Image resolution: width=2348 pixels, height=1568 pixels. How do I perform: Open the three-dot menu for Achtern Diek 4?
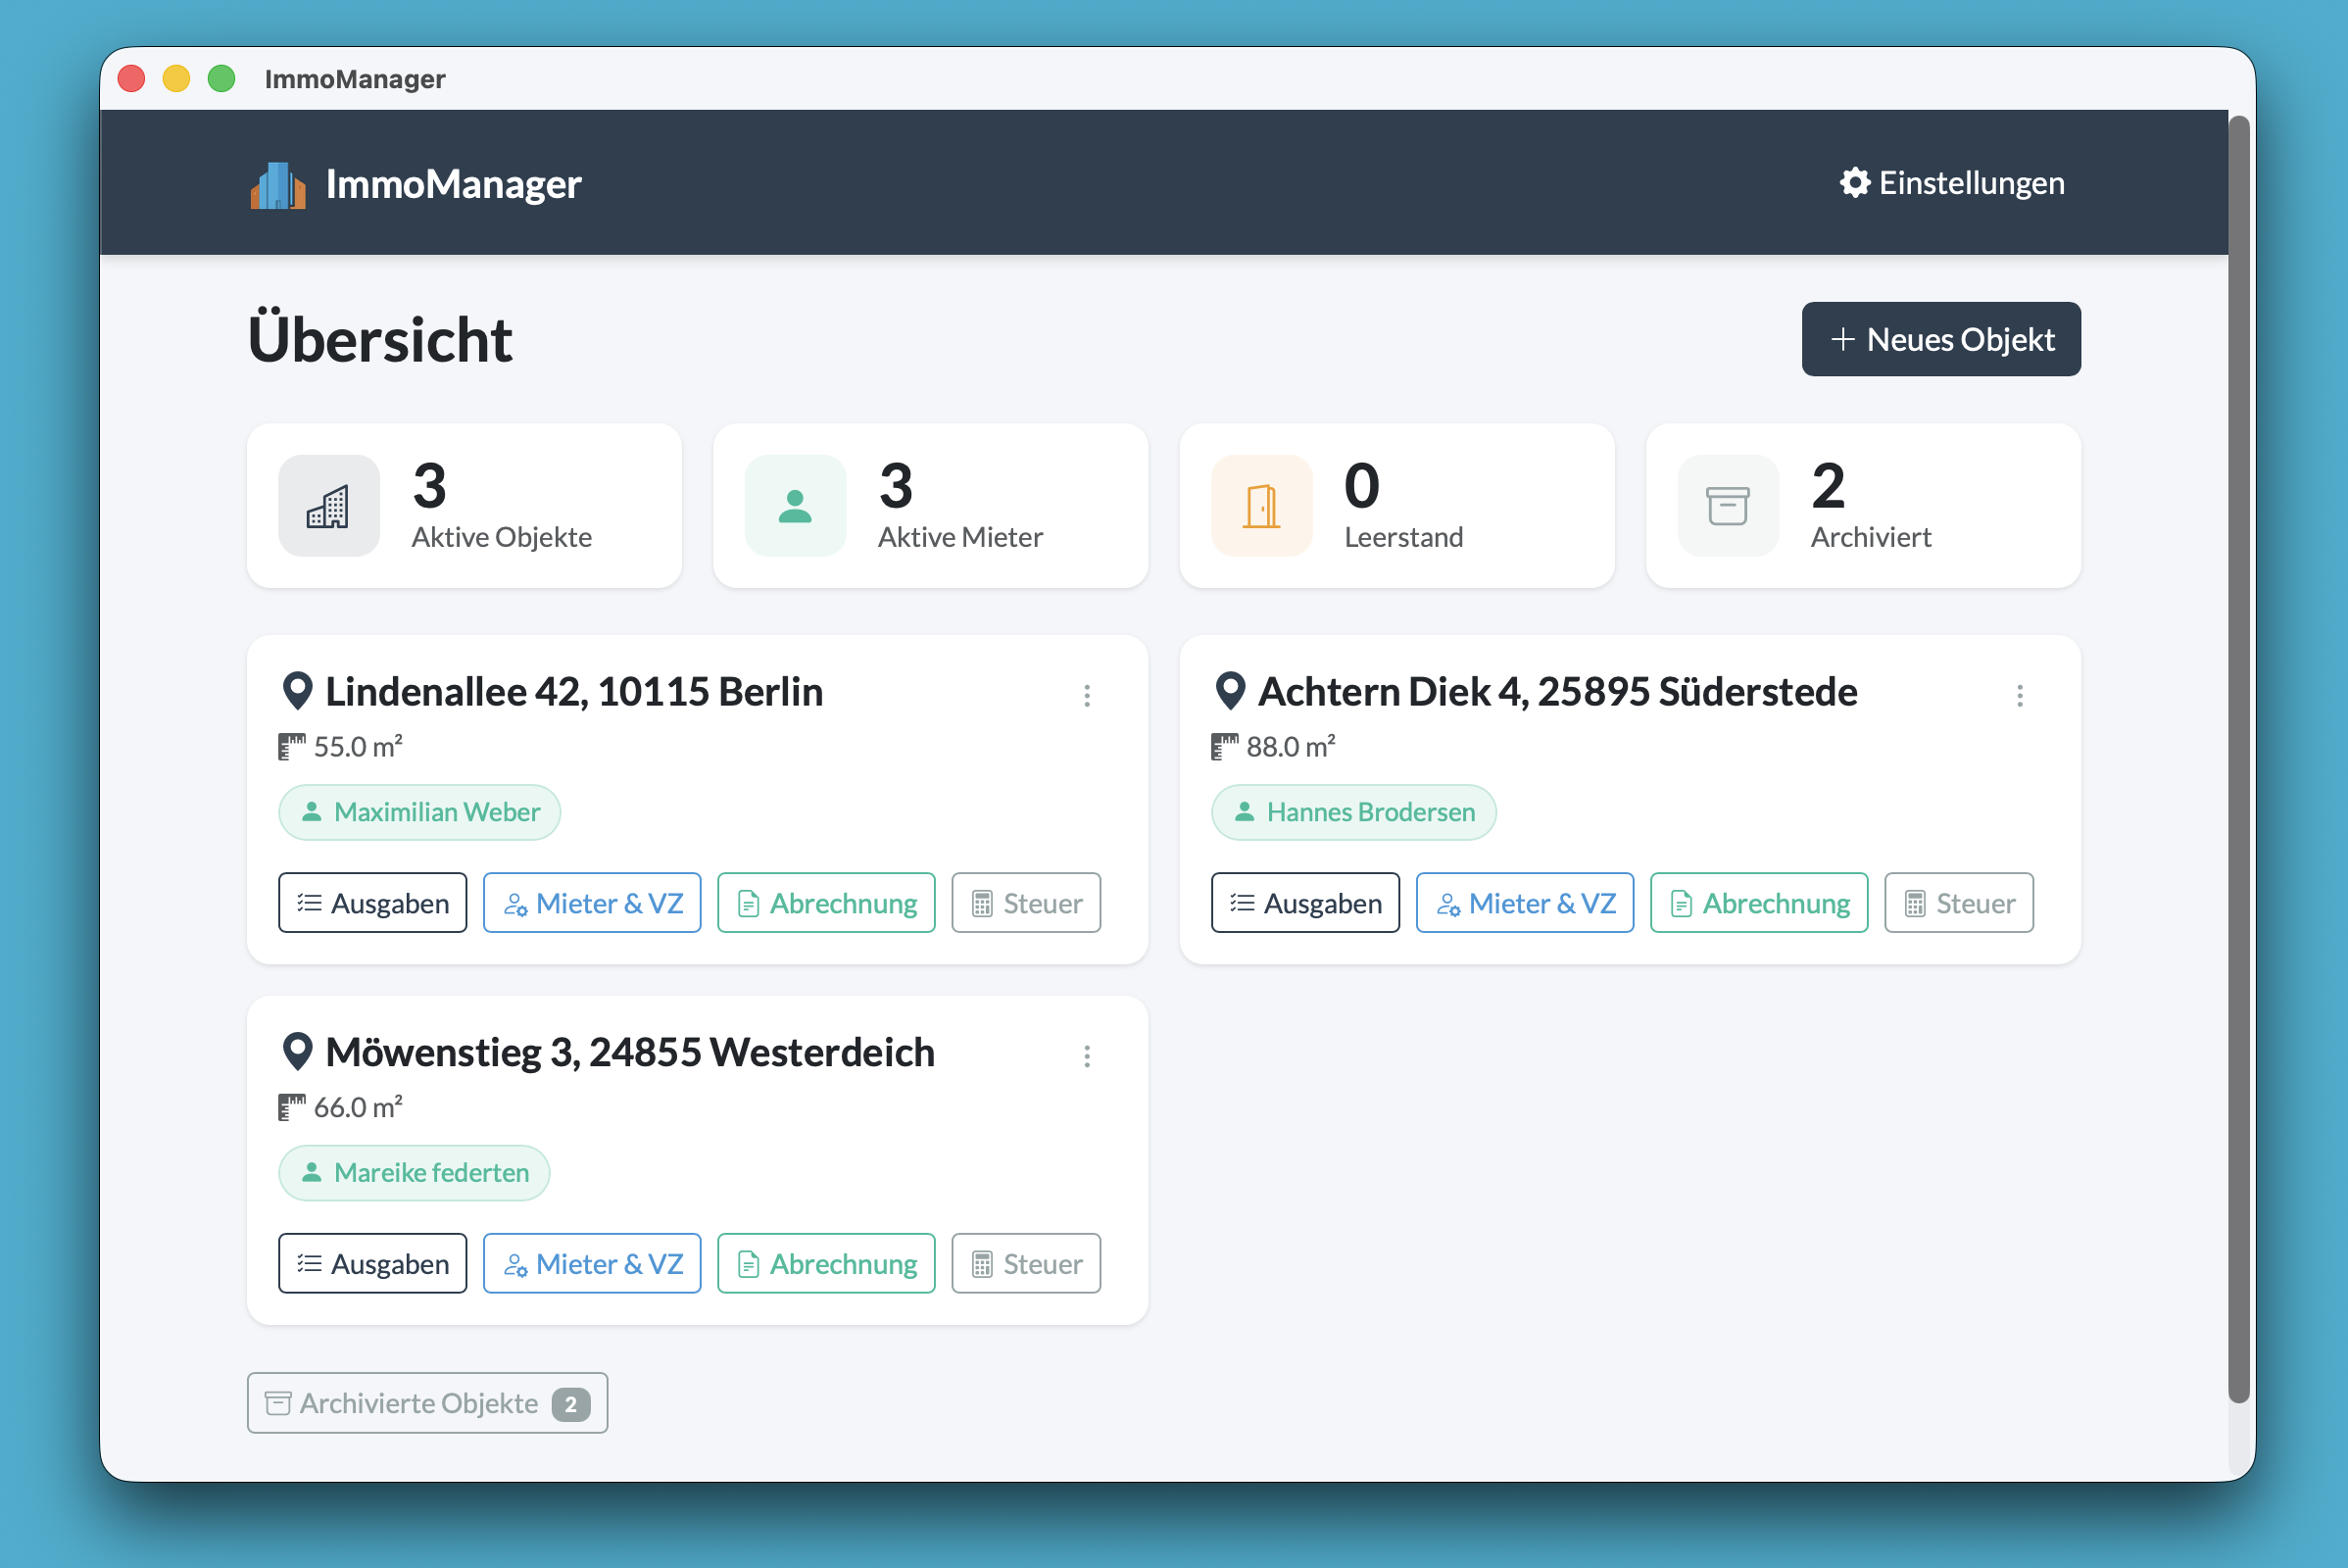[2020, 696]
